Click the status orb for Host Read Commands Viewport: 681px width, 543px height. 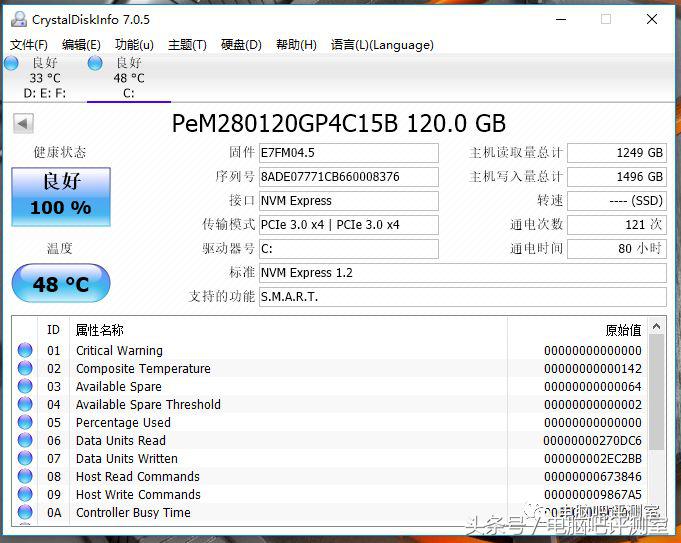tap(25, 477)
